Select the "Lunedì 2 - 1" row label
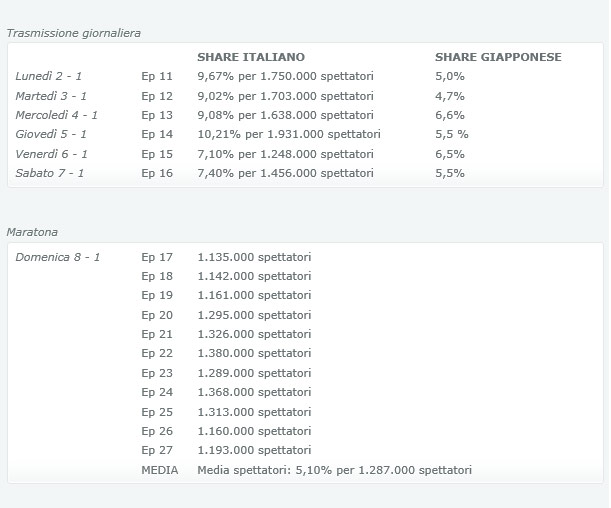The image size is (611, 508). point(51,76)
